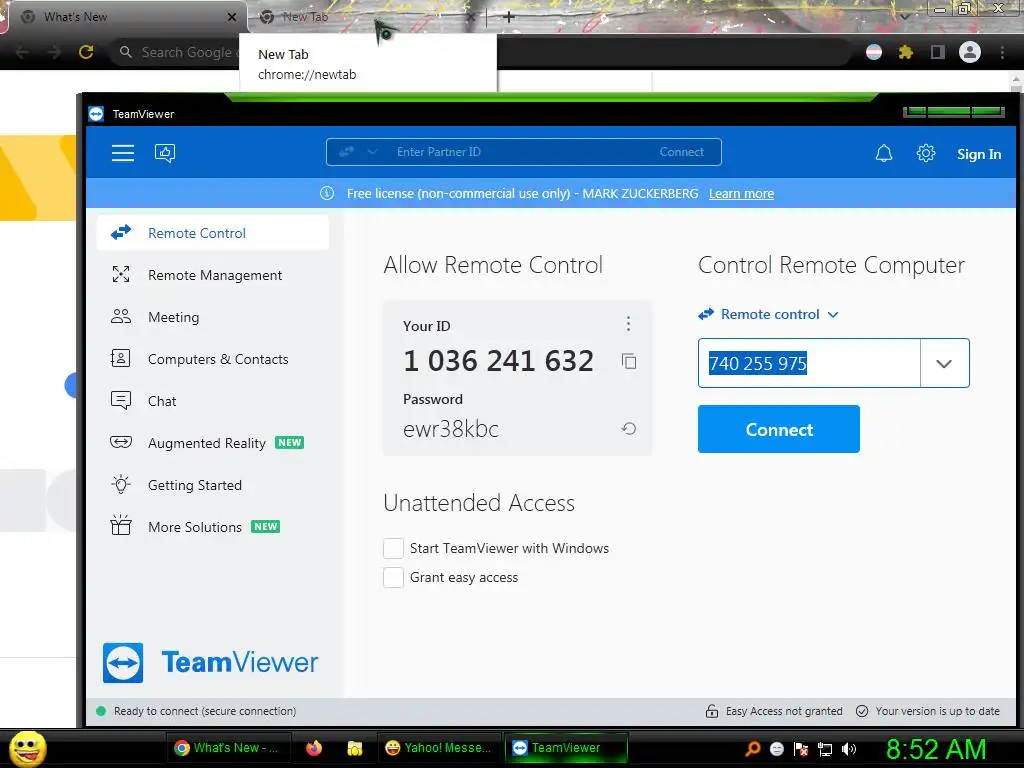The image size is (1024, 768).
Task: Click the TeamViewer logo icon at bottom left
Action: (123, 663)
